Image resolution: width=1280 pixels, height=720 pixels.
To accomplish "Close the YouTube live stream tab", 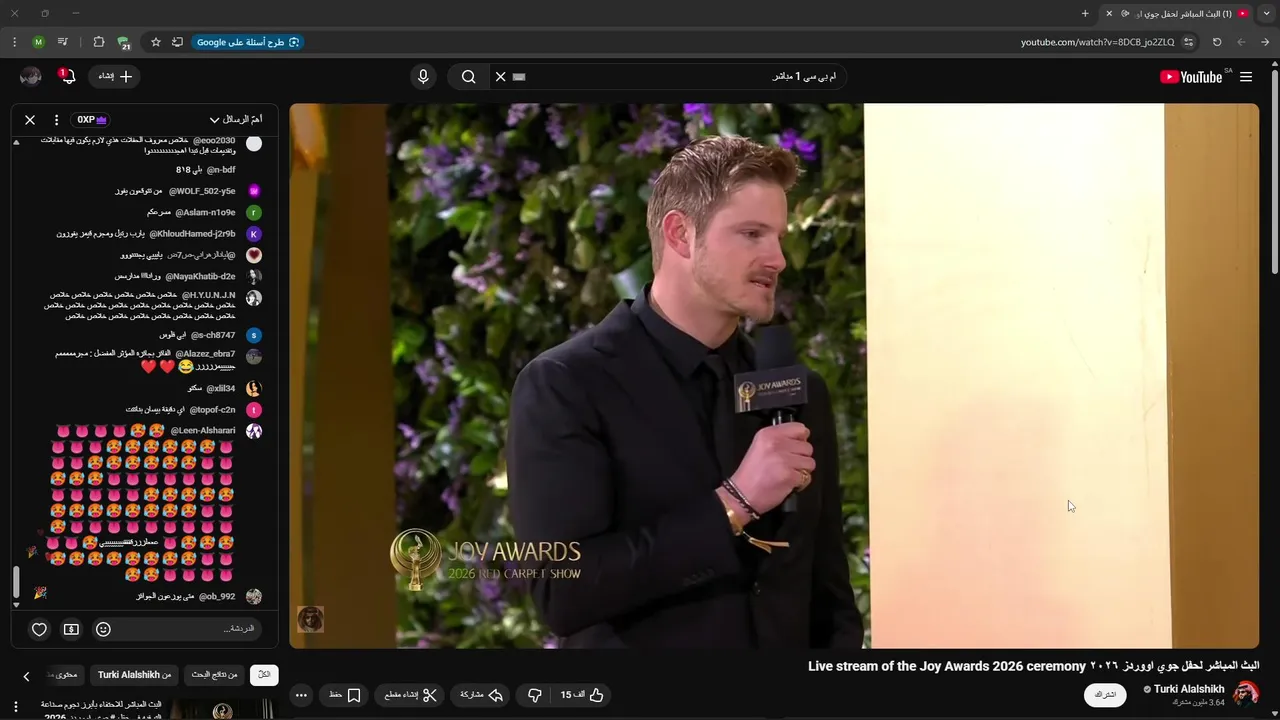I will (x=1108, y=13).
